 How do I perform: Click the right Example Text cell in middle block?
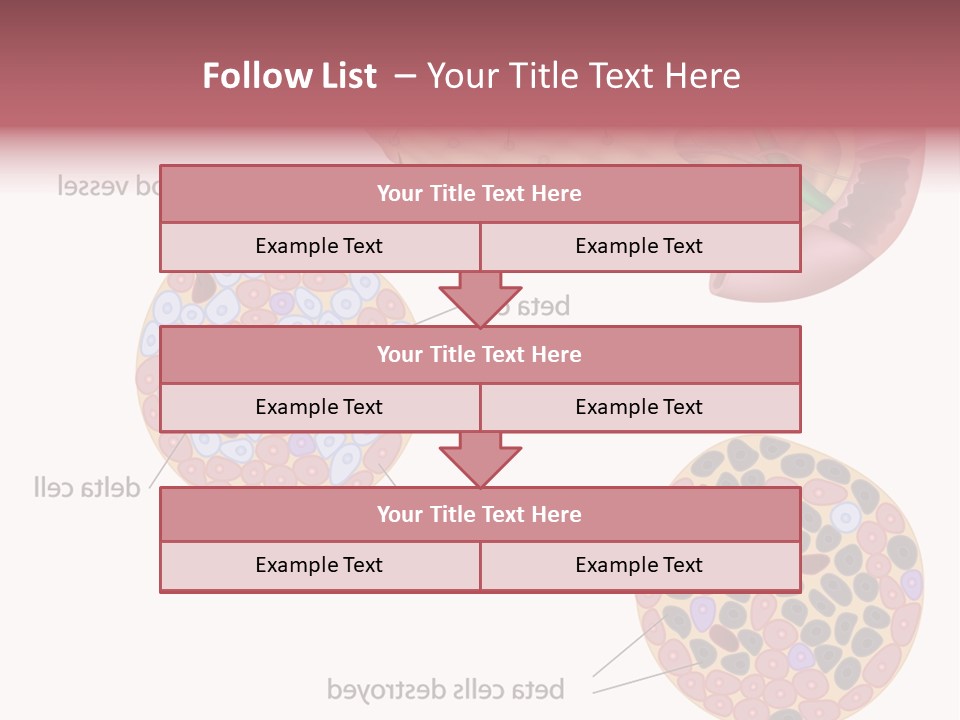point(640,407)
